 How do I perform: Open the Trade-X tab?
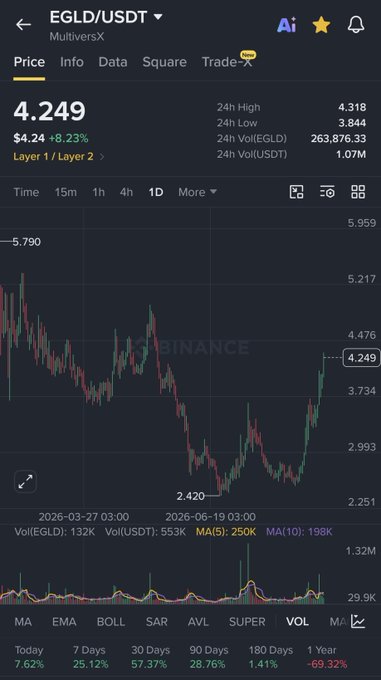coord(227,62)
